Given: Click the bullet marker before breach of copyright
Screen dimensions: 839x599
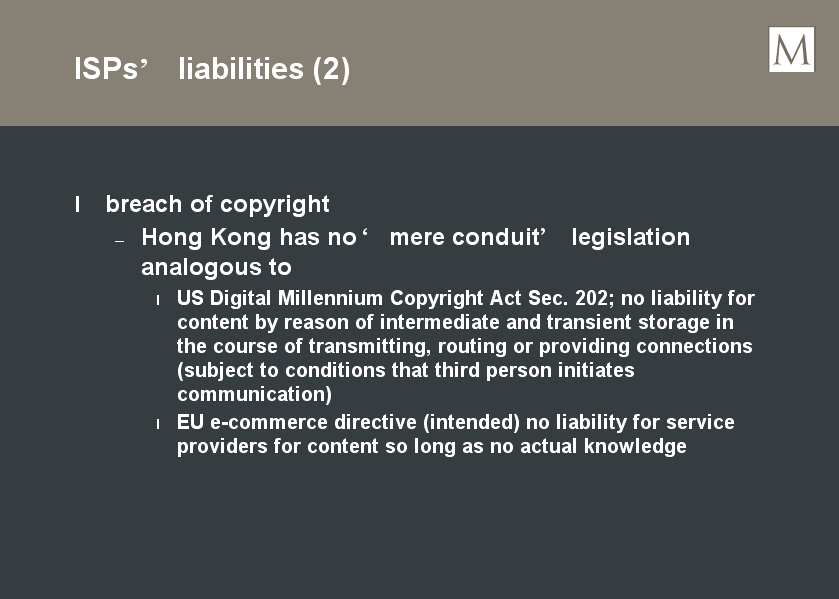Looking at the screenshot, I should 78,204.
